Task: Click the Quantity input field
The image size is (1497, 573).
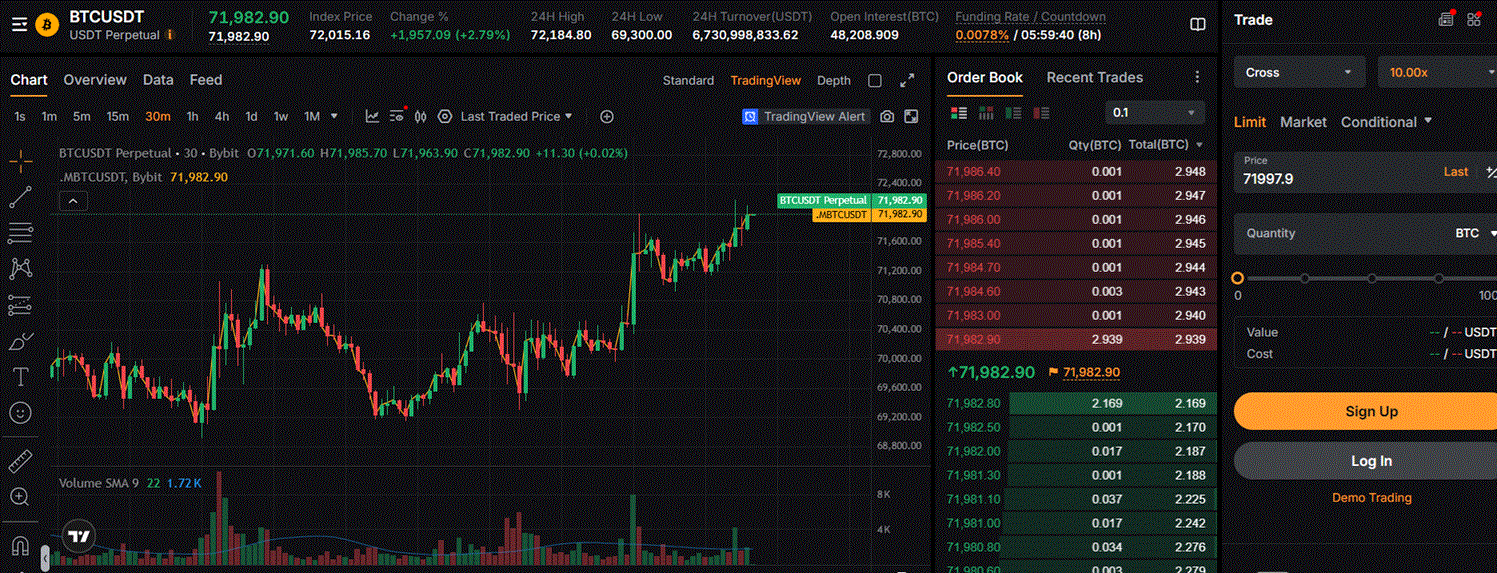Action: click(x=1365, y=233)
